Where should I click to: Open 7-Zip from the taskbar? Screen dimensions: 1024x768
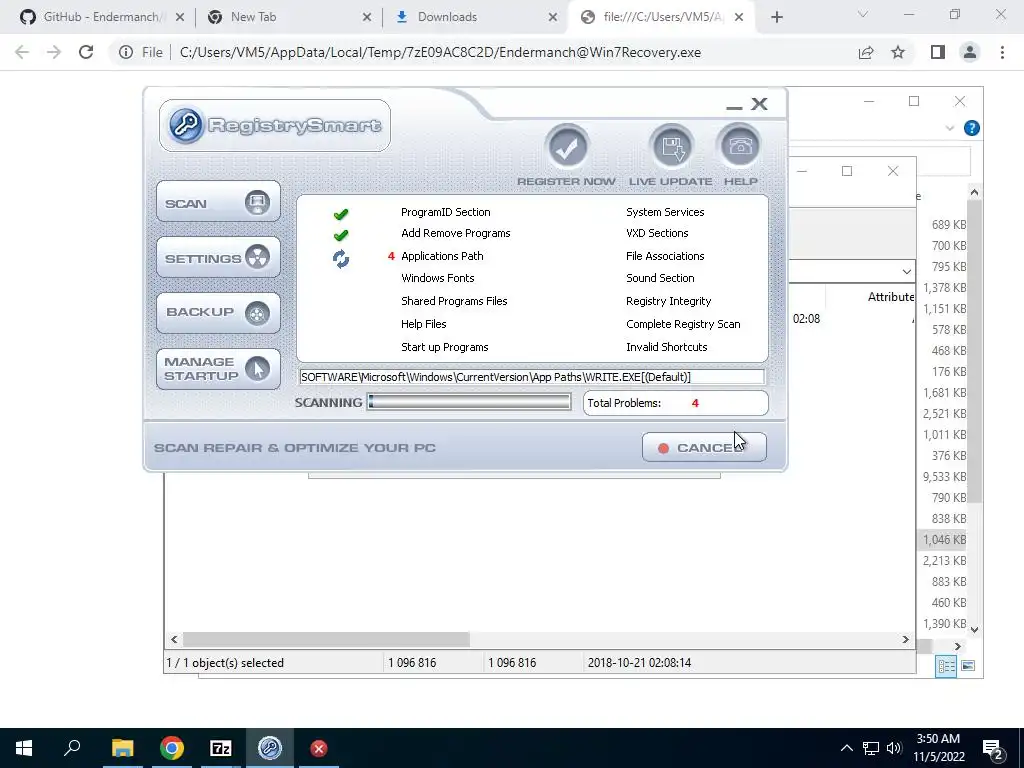(221, 748)
